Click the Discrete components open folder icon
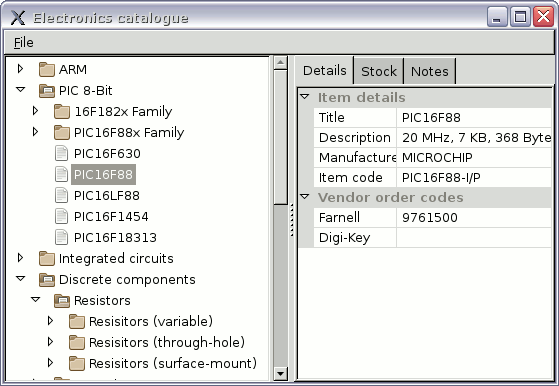Screen dimensions: 559x386 [47, 279]
